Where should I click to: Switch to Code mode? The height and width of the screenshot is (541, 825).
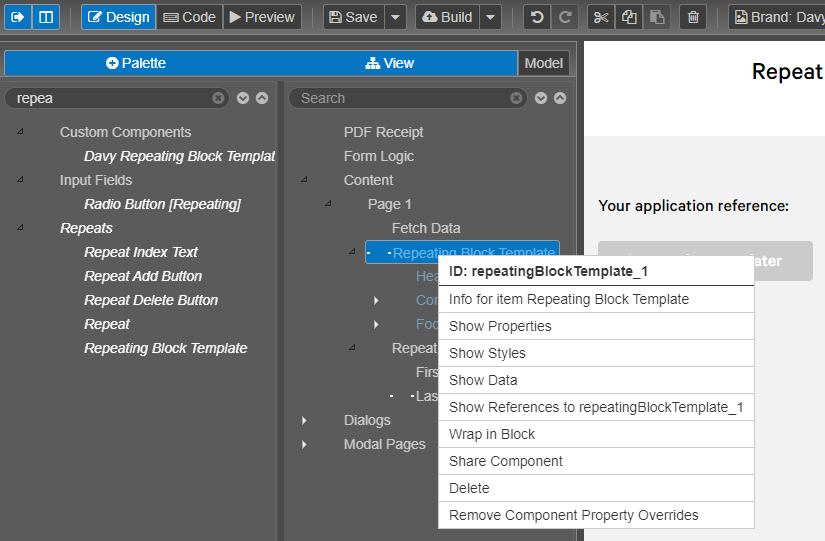tap(189, 17)
